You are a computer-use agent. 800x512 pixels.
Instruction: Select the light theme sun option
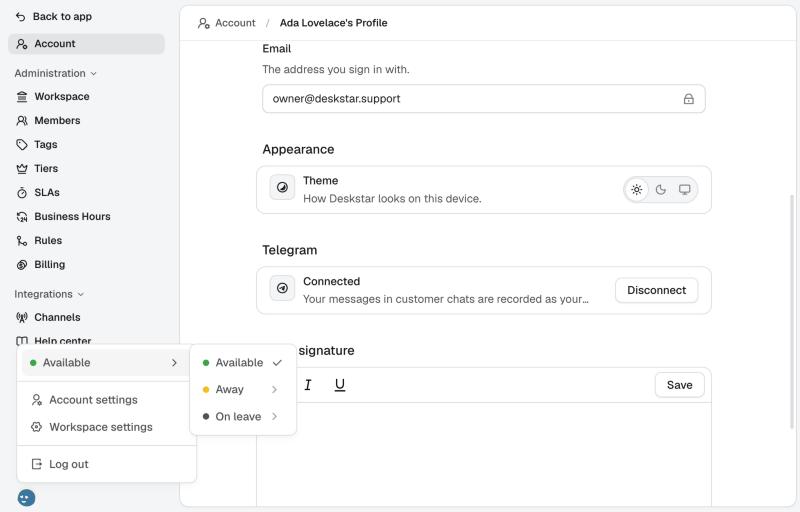[x=637, y=190]
